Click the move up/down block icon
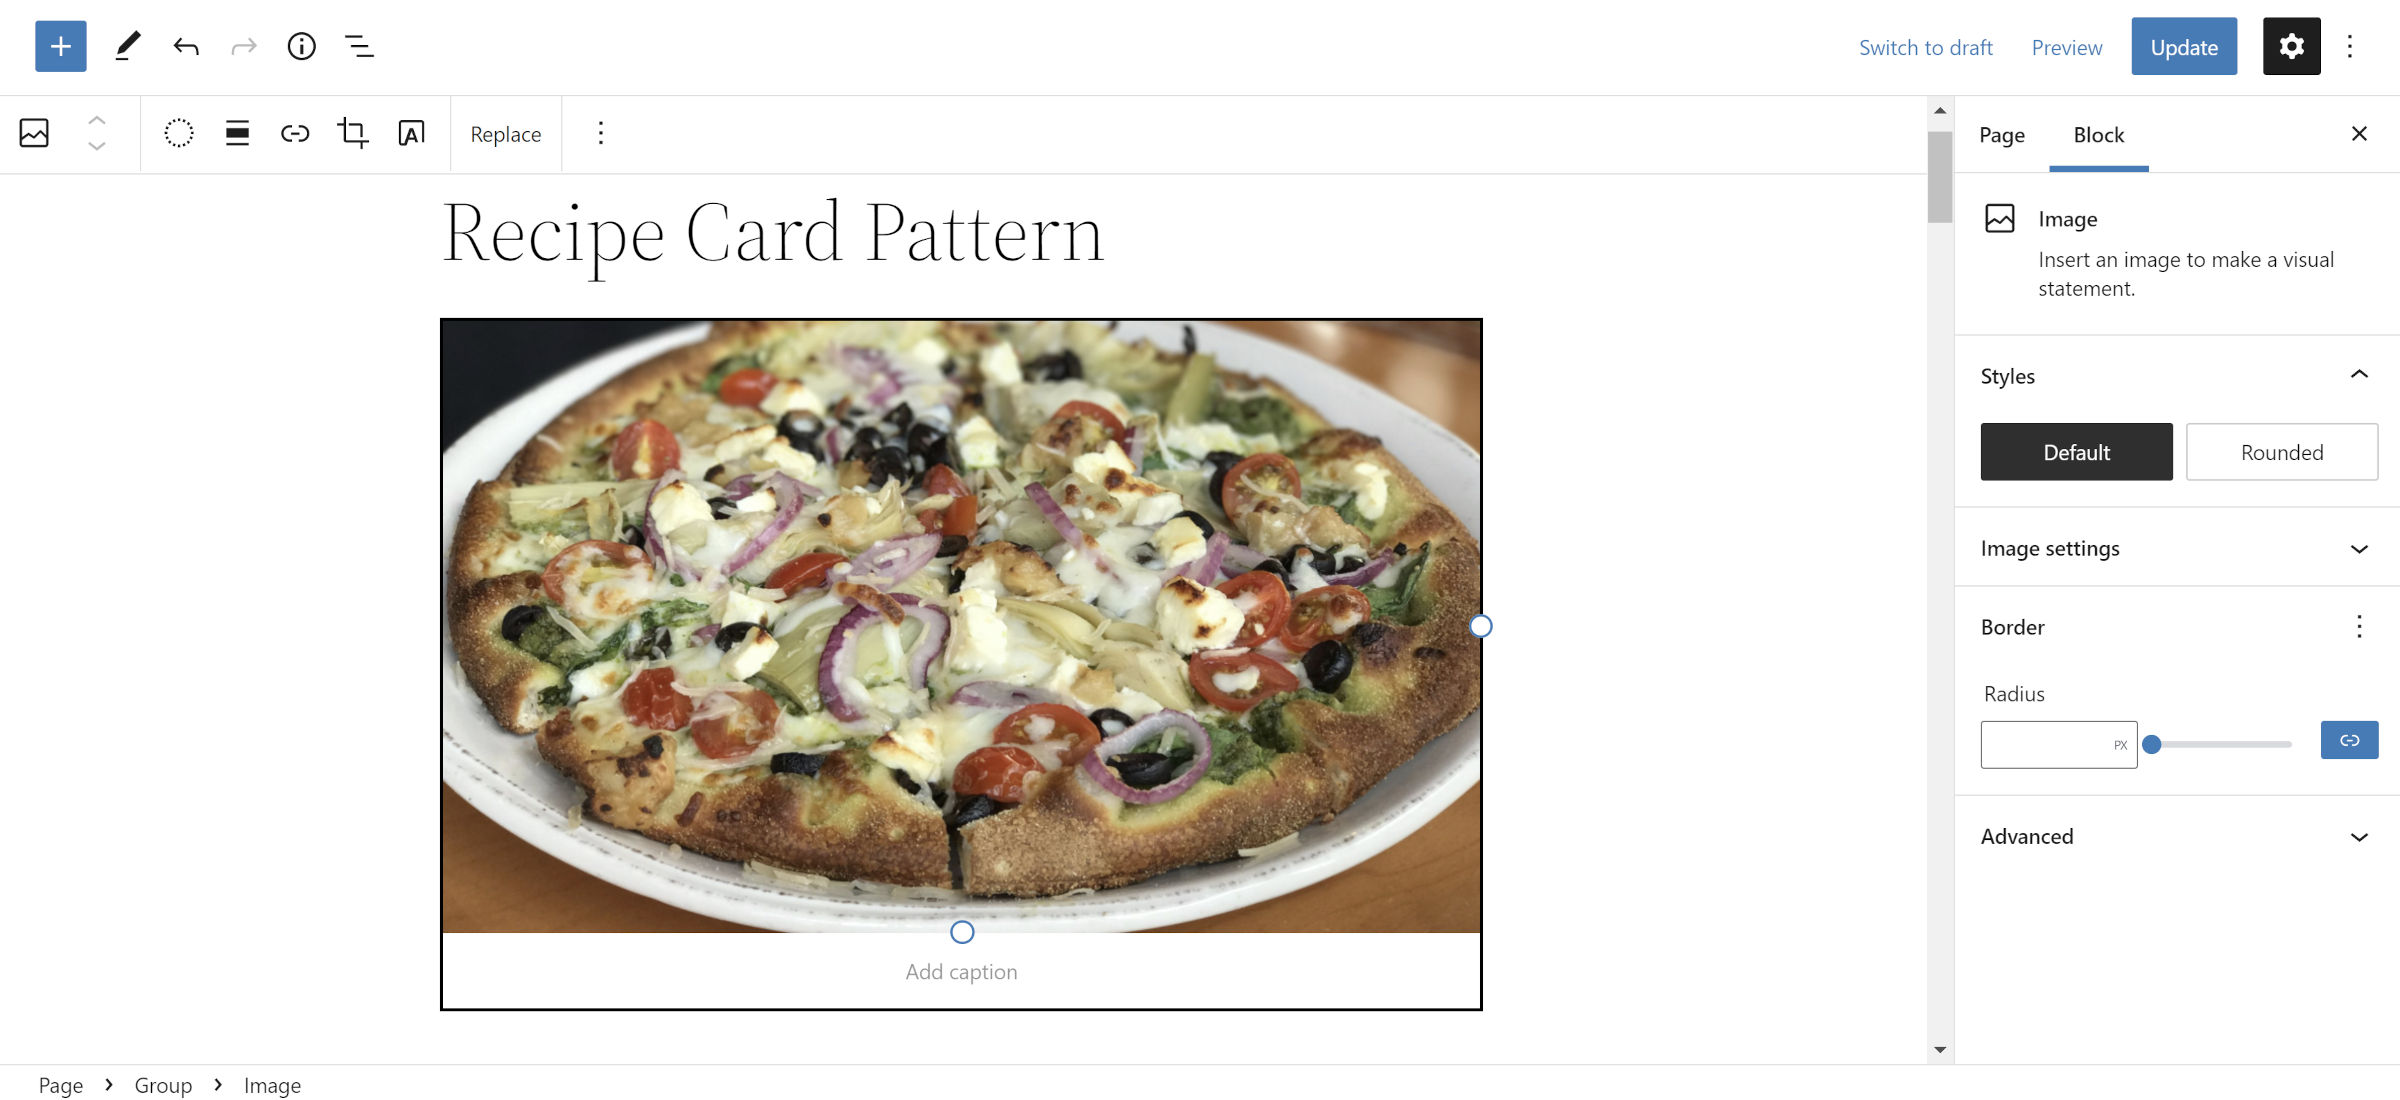The image size is (2400, 1100). point(95,133)
